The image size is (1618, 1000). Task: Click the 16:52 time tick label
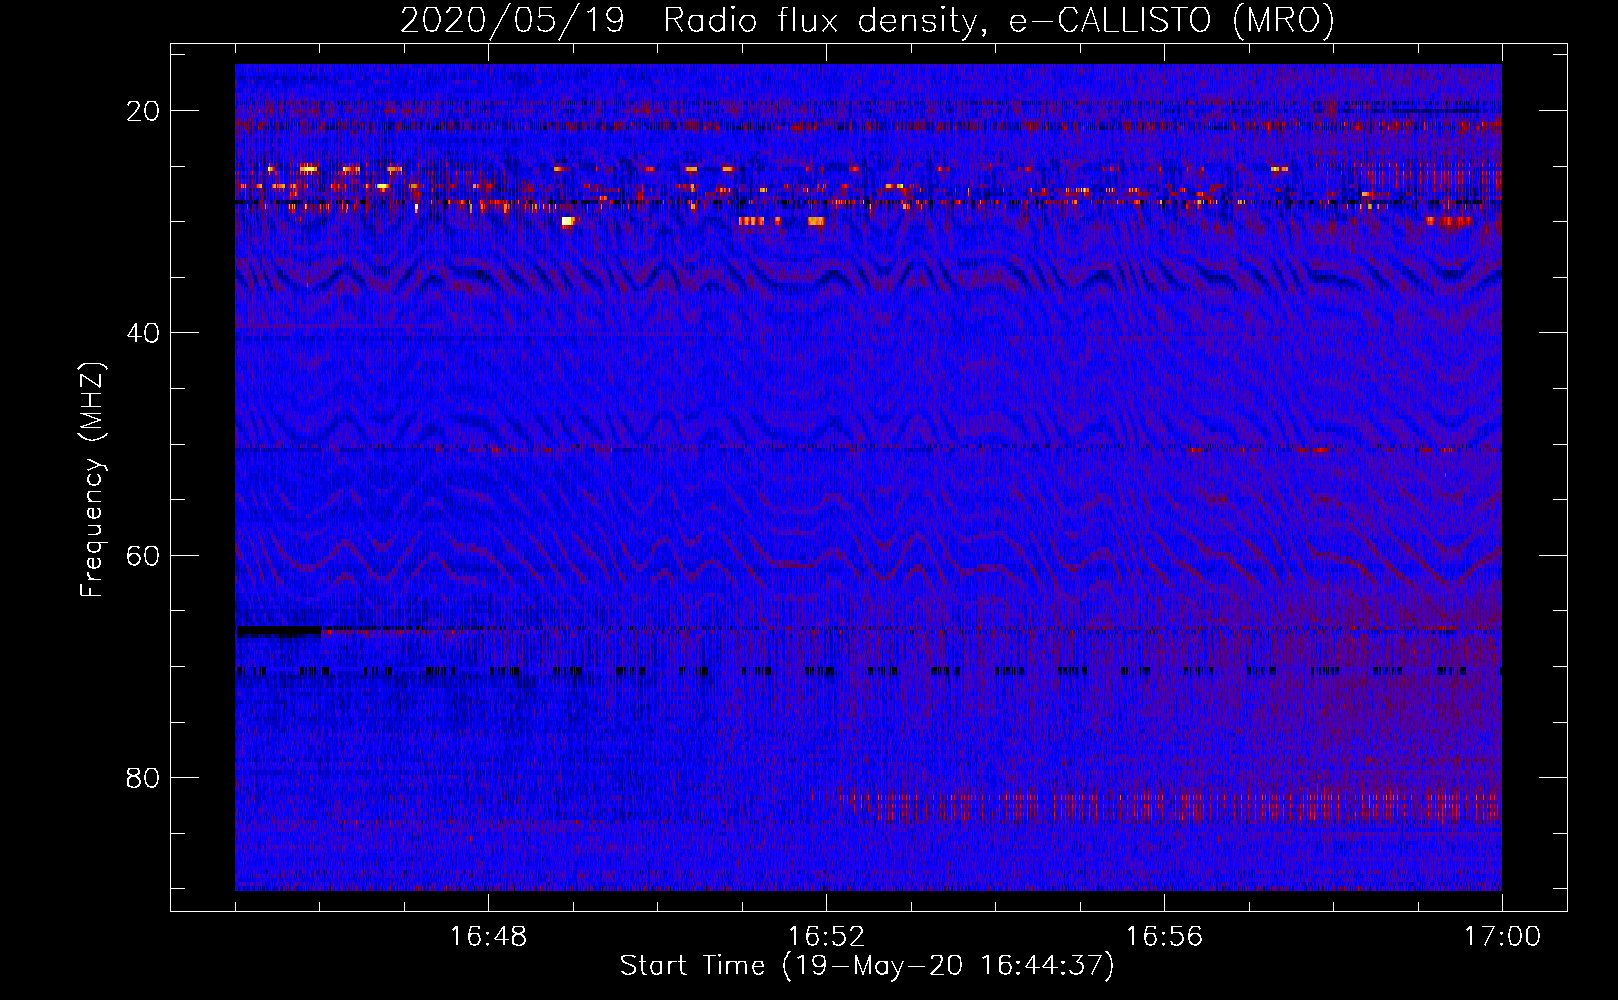coord(826,937)
